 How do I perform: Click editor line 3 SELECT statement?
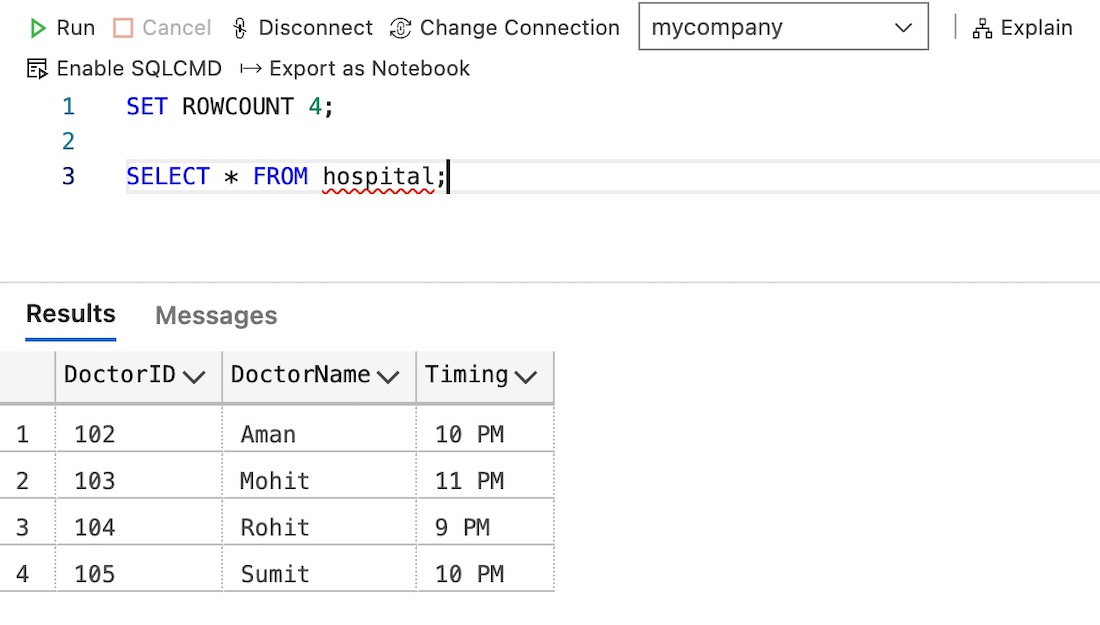pos(280,177)
